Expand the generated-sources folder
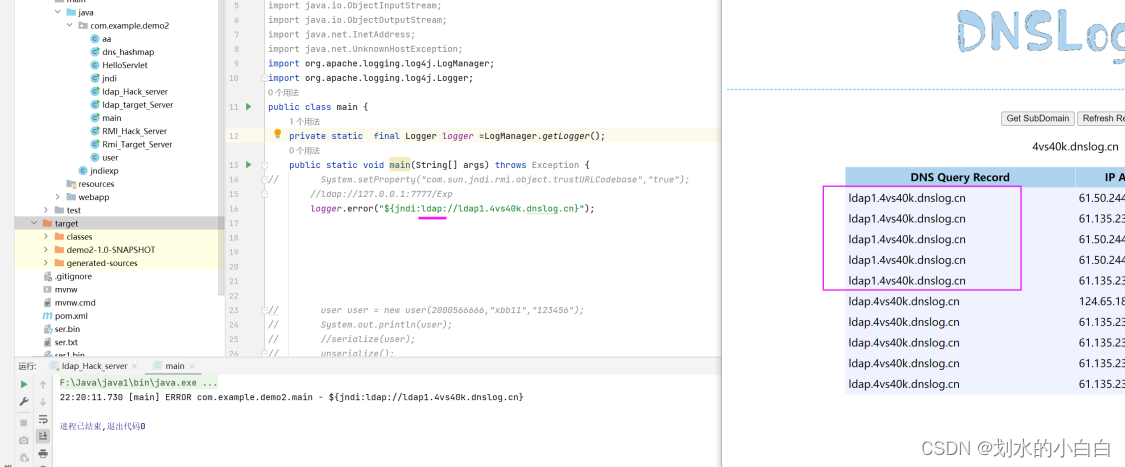 click(45, 263)
